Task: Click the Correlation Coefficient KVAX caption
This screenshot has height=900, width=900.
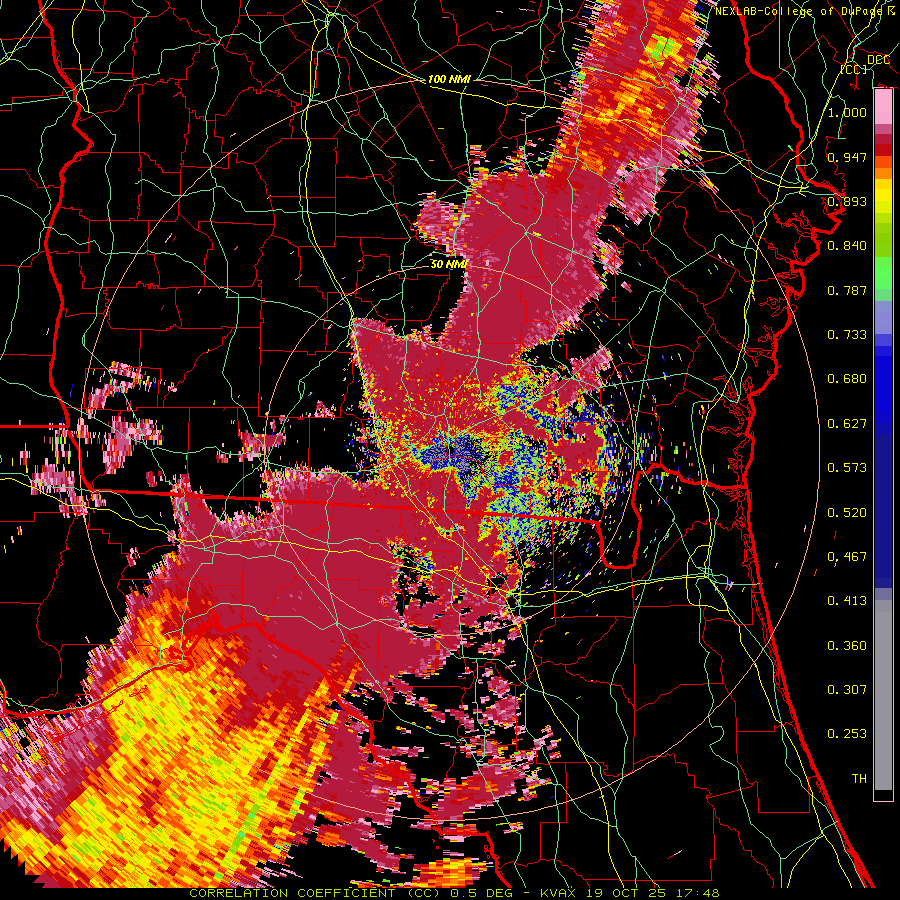Action: coord(454,893)
